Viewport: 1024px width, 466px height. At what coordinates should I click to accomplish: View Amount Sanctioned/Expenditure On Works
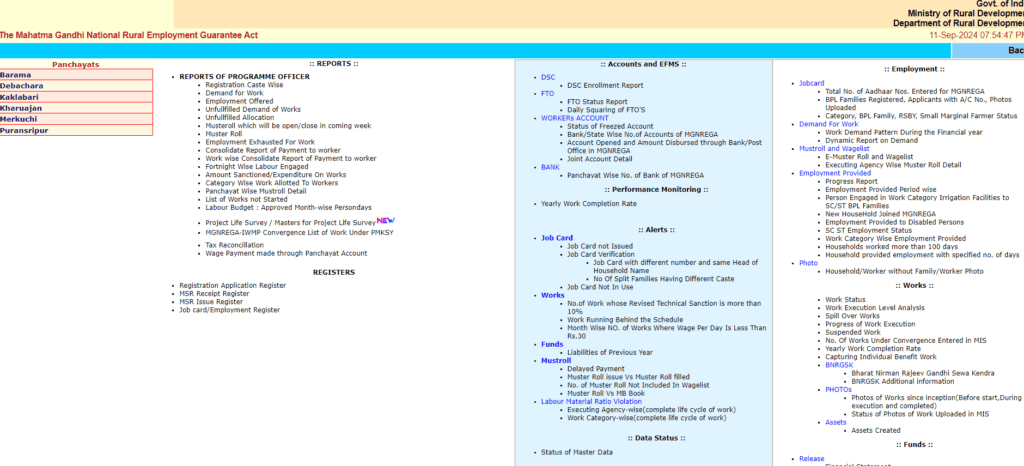pyautogui.click(x=276, y=175)
